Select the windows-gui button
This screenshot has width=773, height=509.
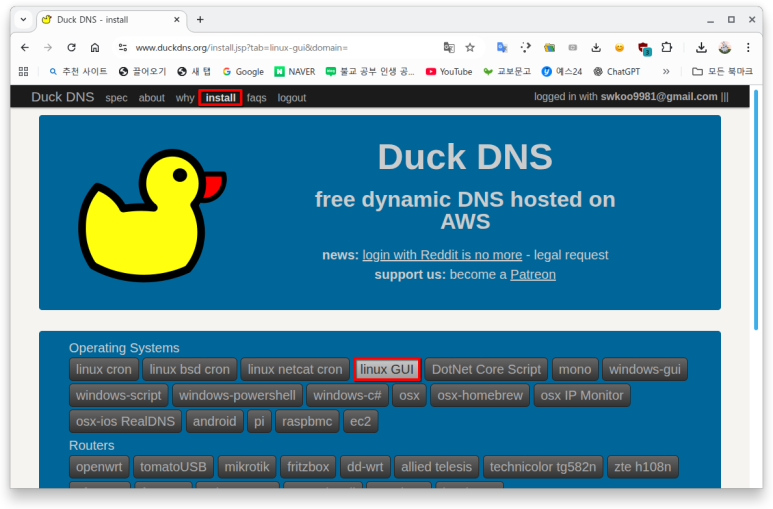click(x=644, y=369)
